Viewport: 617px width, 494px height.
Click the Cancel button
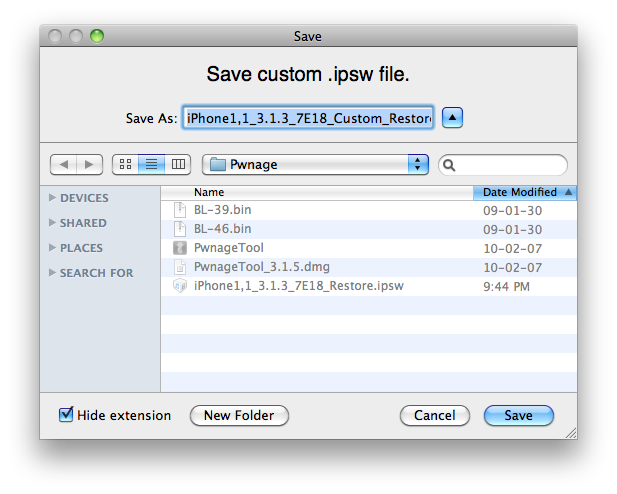coord(435,415)
